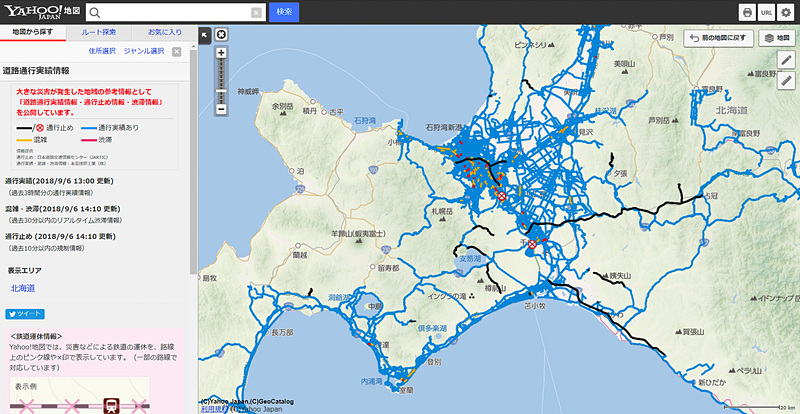Clear the search box with X
The height and width of the screenshot is (414, 800).
coord(256,13)
